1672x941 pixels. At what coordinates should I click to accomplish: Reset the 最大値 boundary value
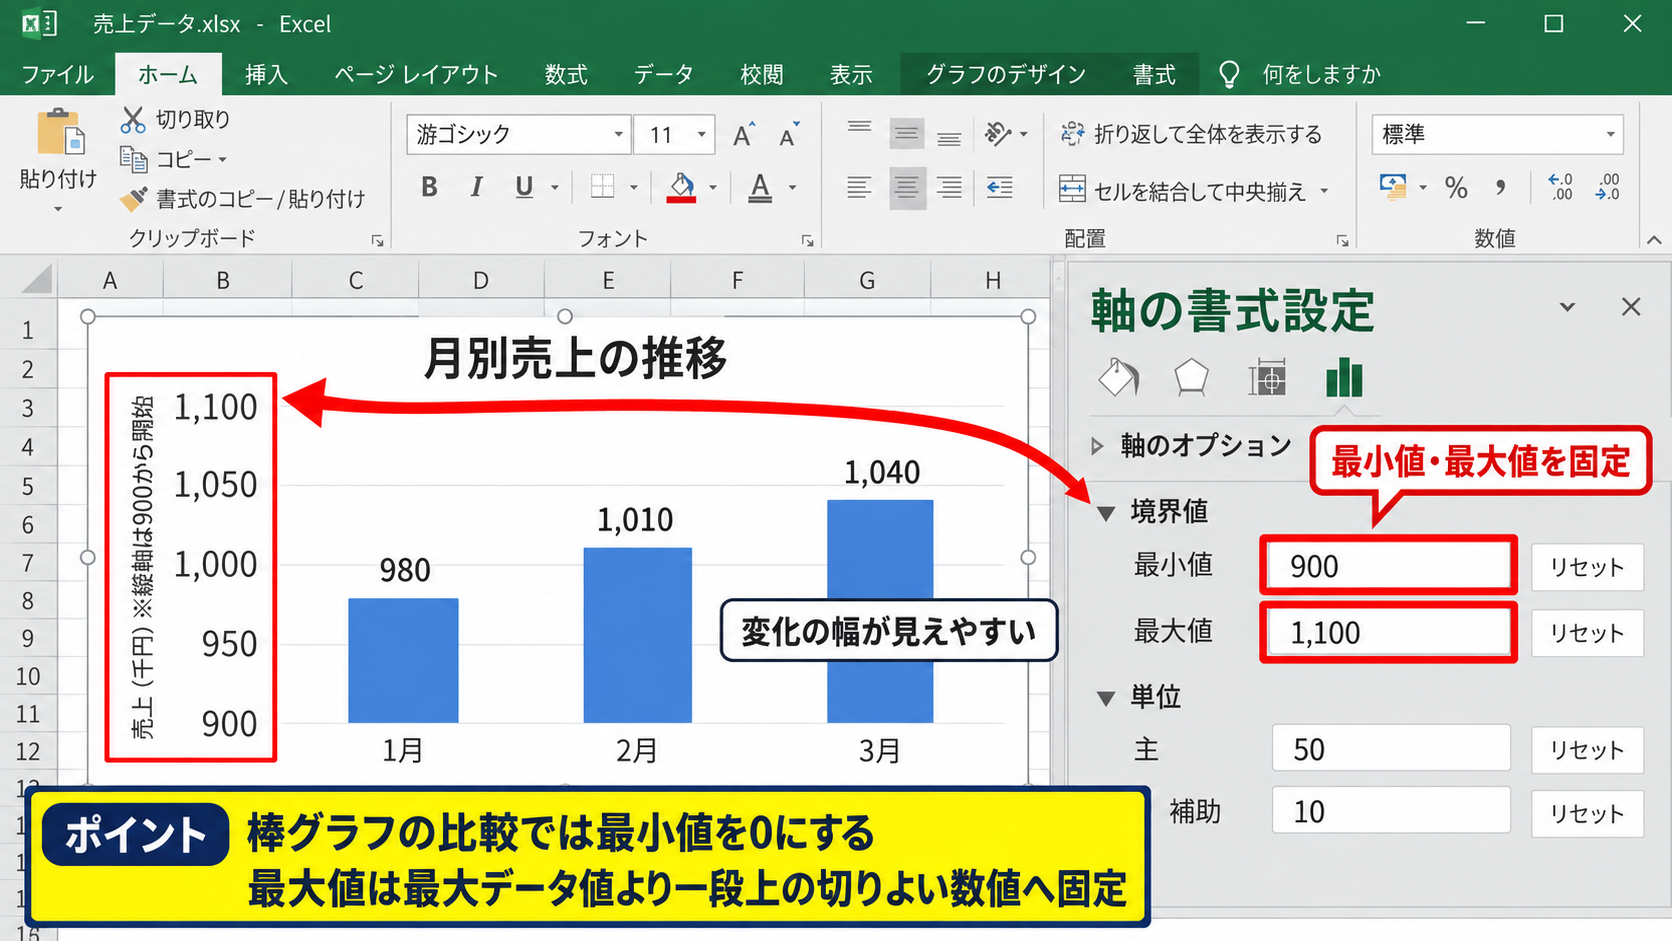click(x=1587, y=633)
